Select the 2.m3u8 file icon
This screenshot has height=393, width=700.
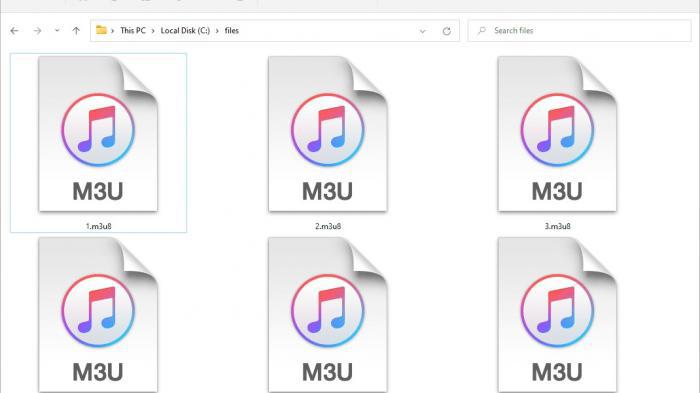click(328, 134)
